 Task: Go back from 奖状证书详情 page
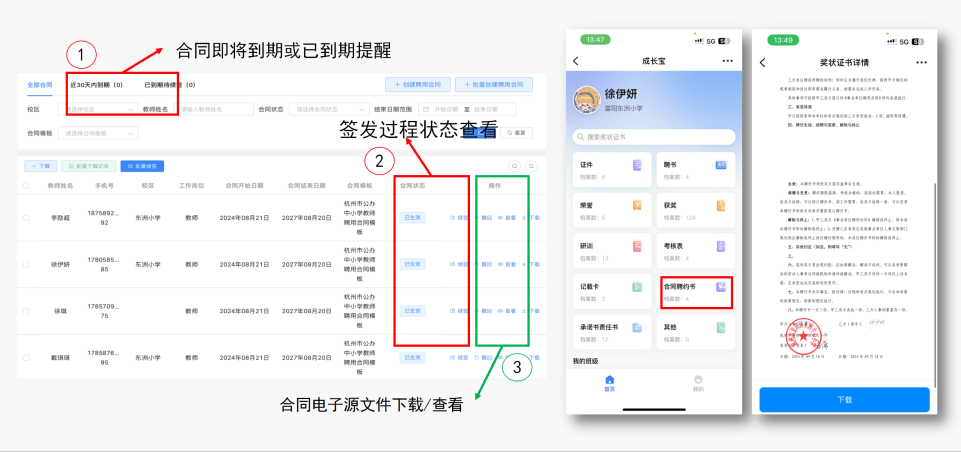coord(763,62)
